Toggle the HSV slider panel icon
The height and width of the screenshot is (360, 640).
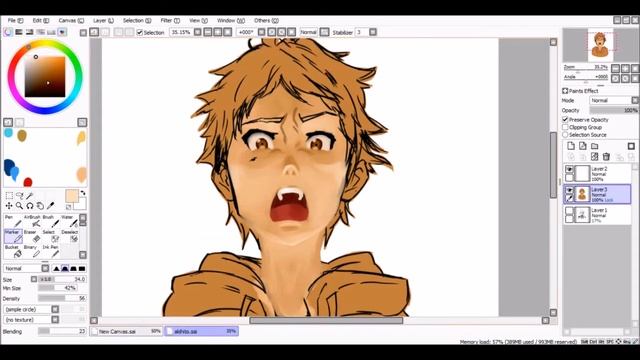tap(29, 32)
